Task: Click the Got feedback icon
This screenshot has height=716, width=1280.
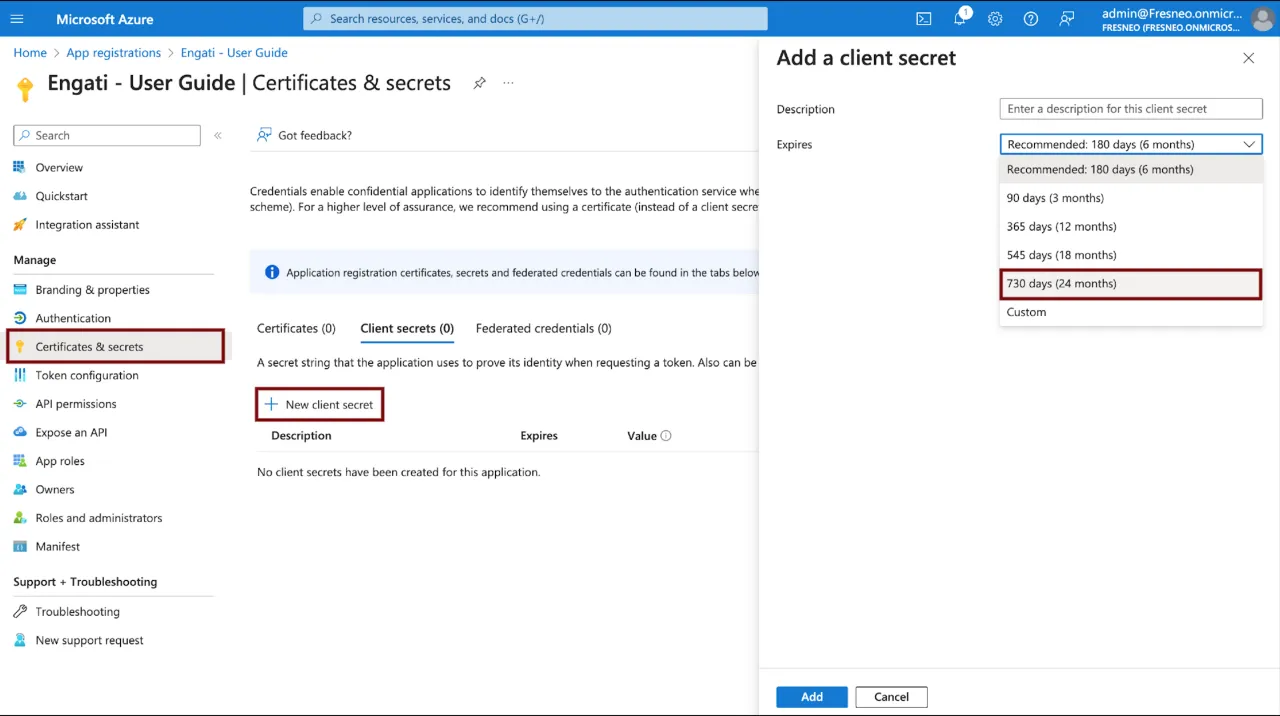Action: [x=264, y=135]
